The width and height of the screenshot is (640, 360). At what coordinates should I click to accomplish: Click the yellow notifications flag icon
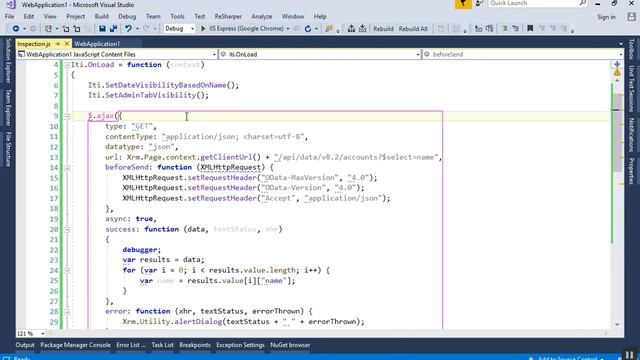pyautogui.click(x=463, y=4)
